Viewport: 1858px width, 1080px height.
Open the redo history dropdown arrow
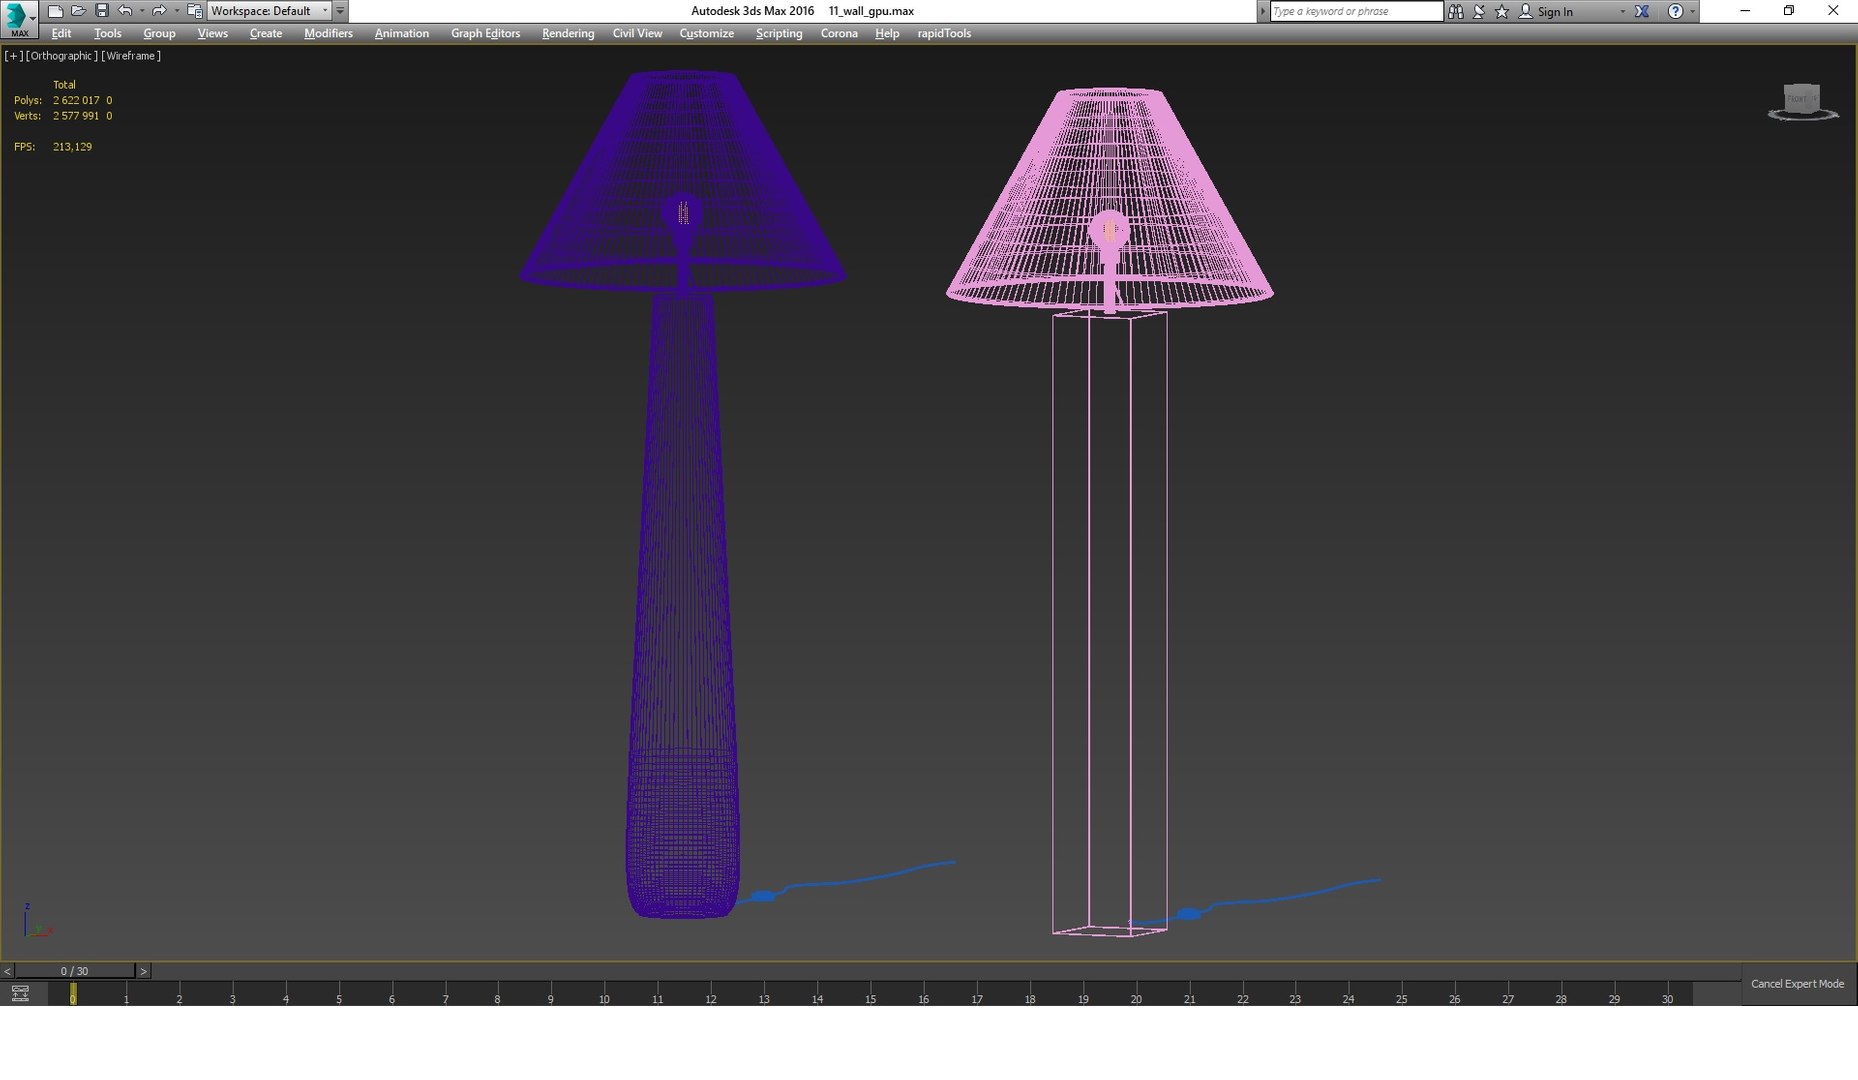click(176, 11)
